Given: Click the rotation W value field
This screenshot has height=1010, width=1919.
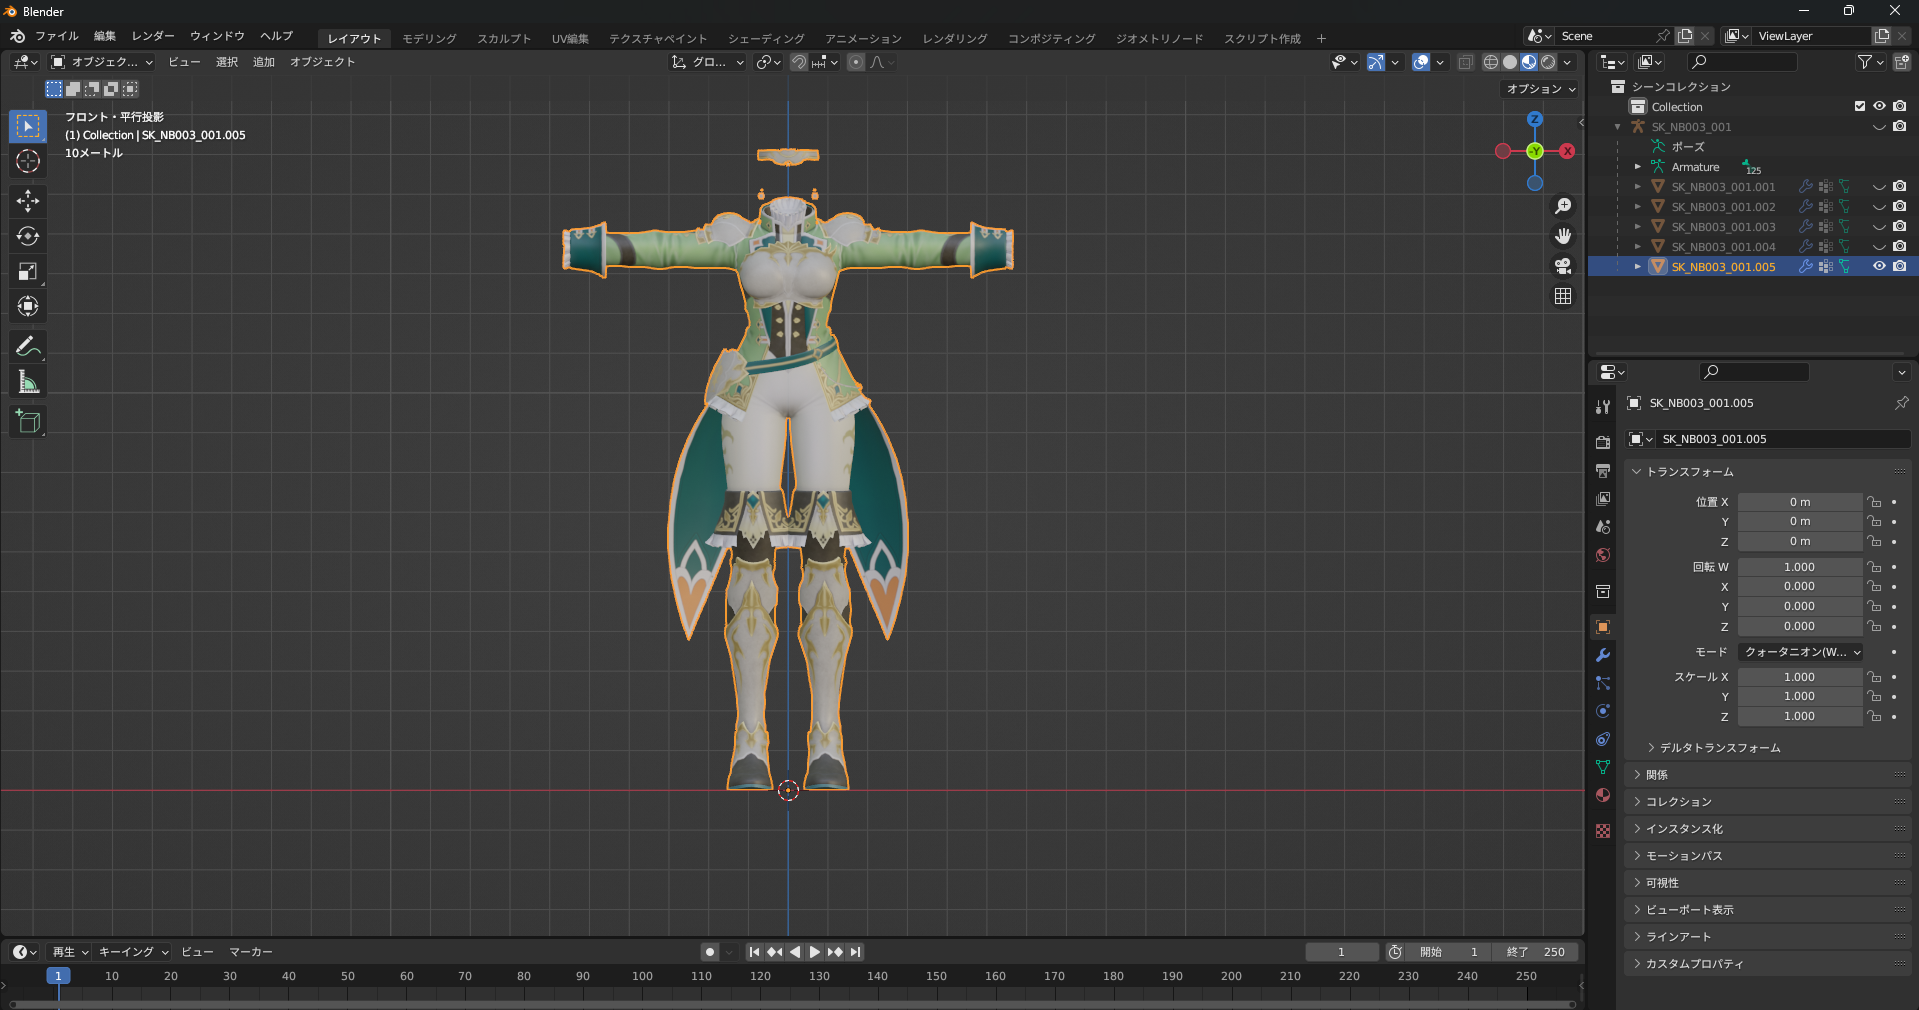Looking at the screenshot, I should (1800, 567).
